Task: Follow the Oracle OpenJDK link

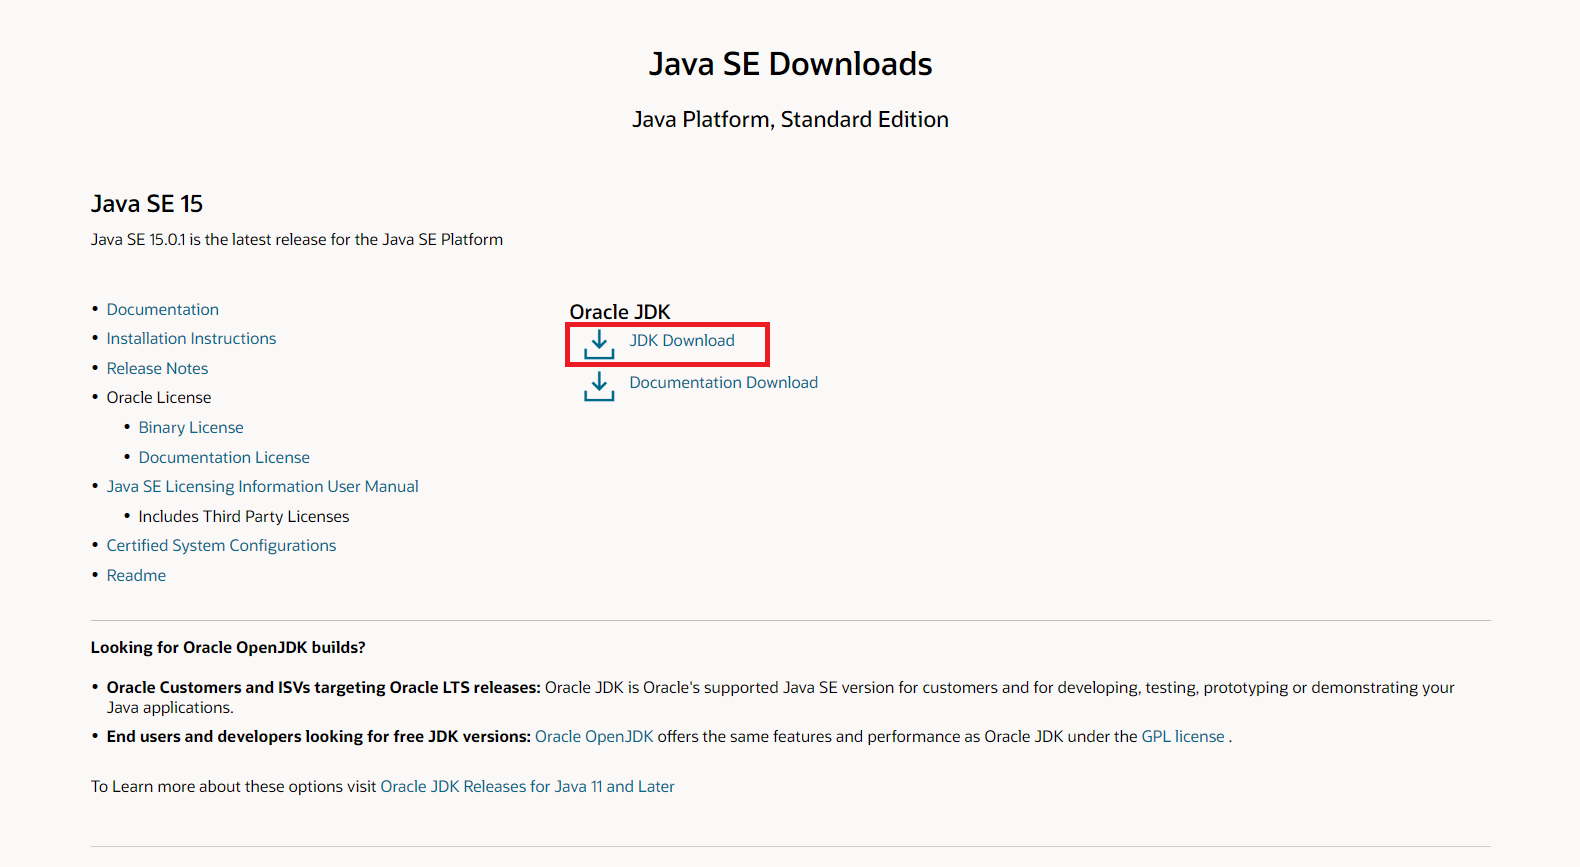Action: 594,736
